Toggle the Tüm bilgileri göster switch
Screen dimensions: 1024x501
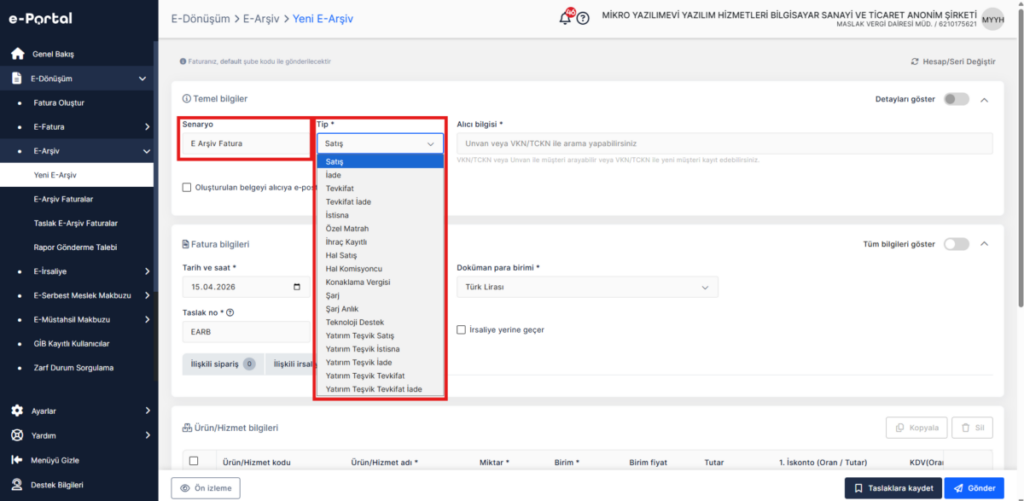click(956, 244)
